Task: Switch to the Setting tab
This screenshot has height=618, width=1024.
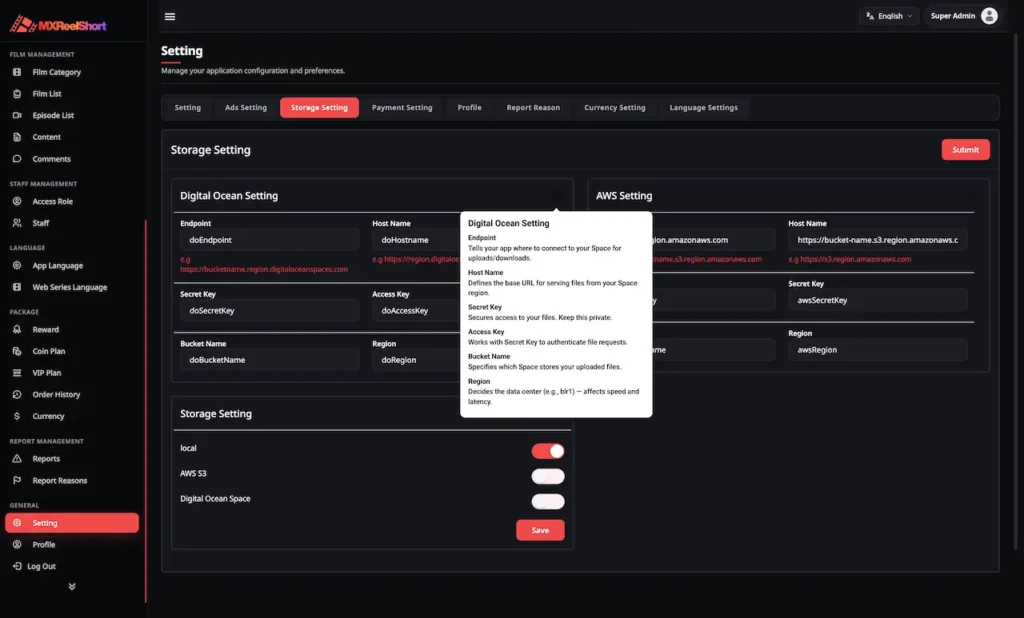Action: (187, 107)
